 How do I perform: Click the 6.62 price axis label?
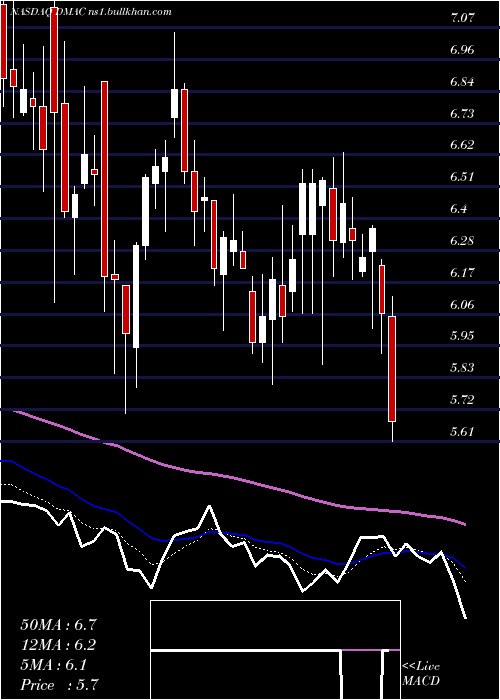(461, 146)
